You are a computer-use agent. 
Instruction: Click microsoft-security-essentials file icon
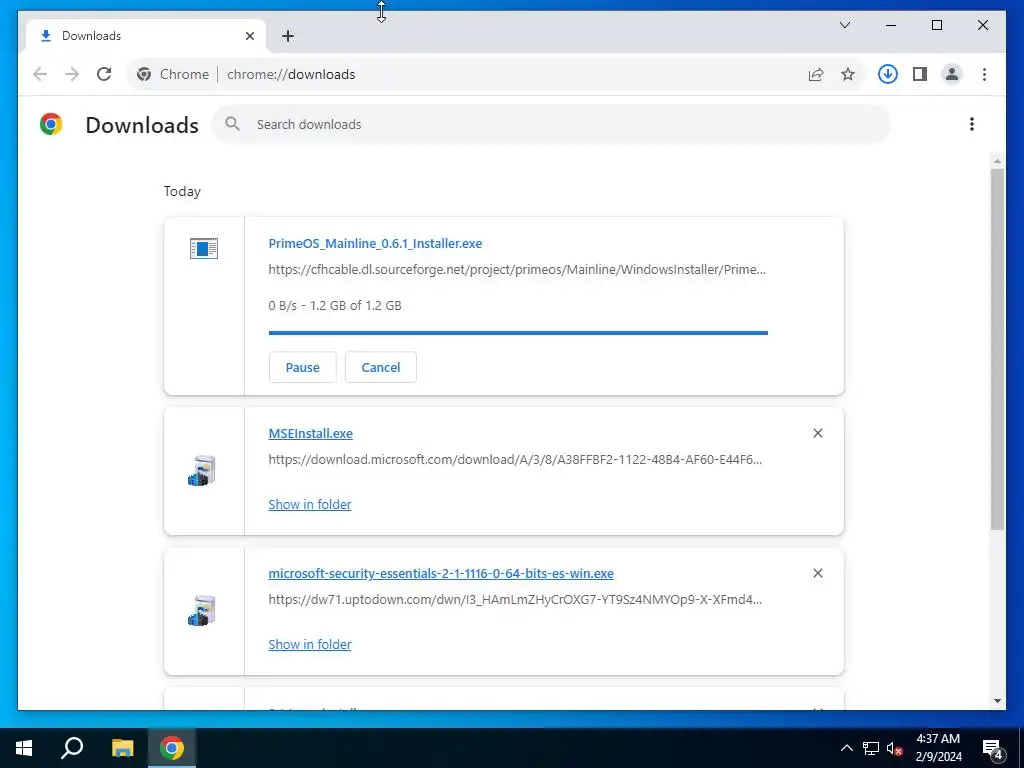(202, 611)
